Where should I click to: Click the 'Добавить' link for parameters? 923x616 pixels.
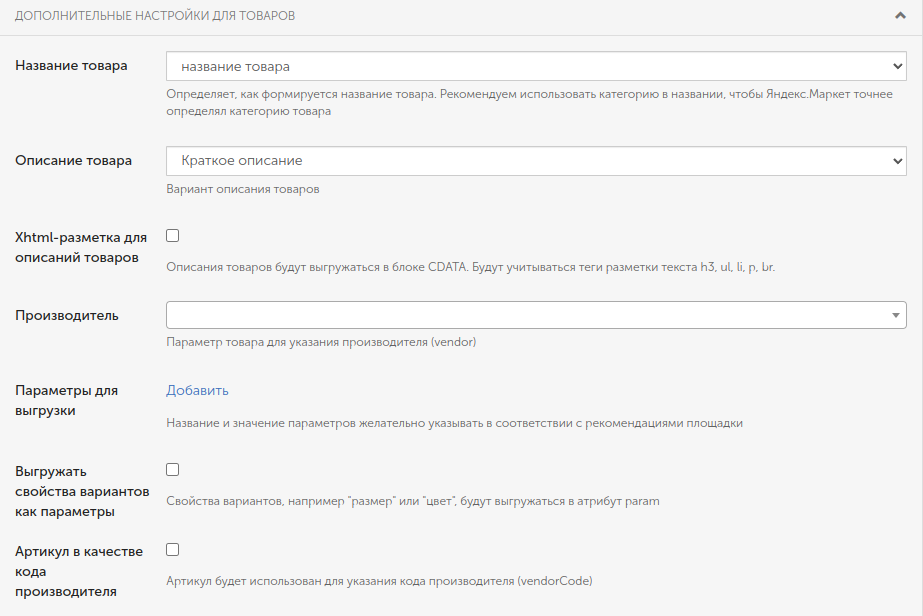pos(197,390)
